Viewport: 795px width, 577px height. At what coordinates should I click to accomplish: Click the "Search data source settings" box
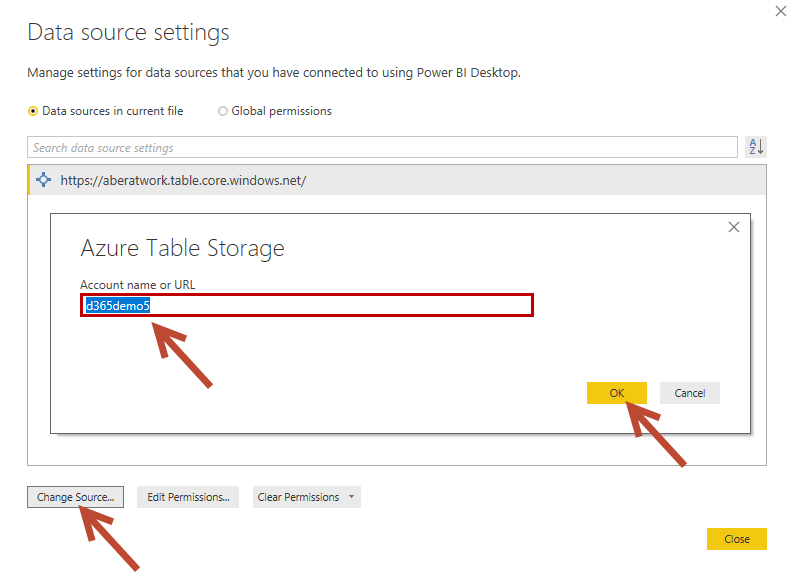pyautogui.click(x=382, y=148)
